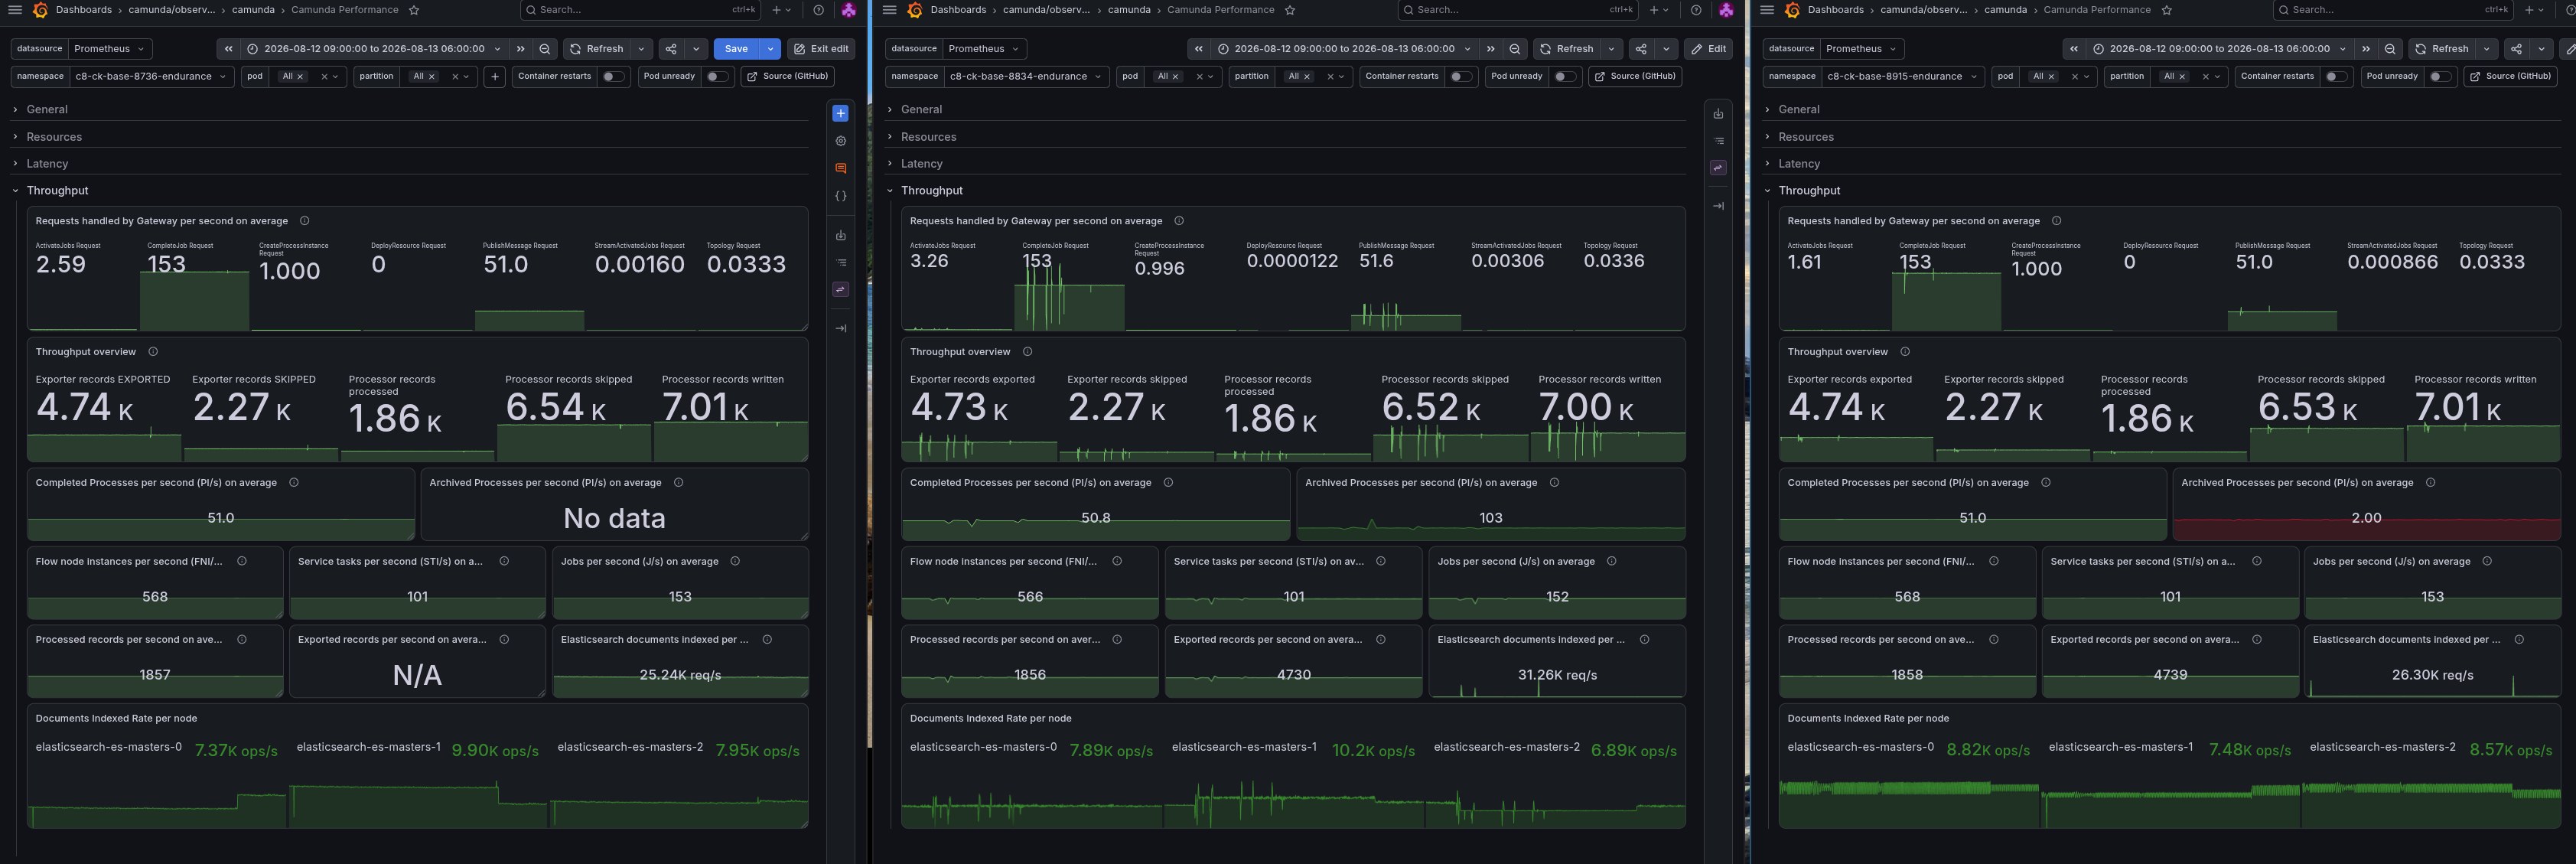Toggle Pod unready in 8736-endurance window

click(x=716, y=76)
